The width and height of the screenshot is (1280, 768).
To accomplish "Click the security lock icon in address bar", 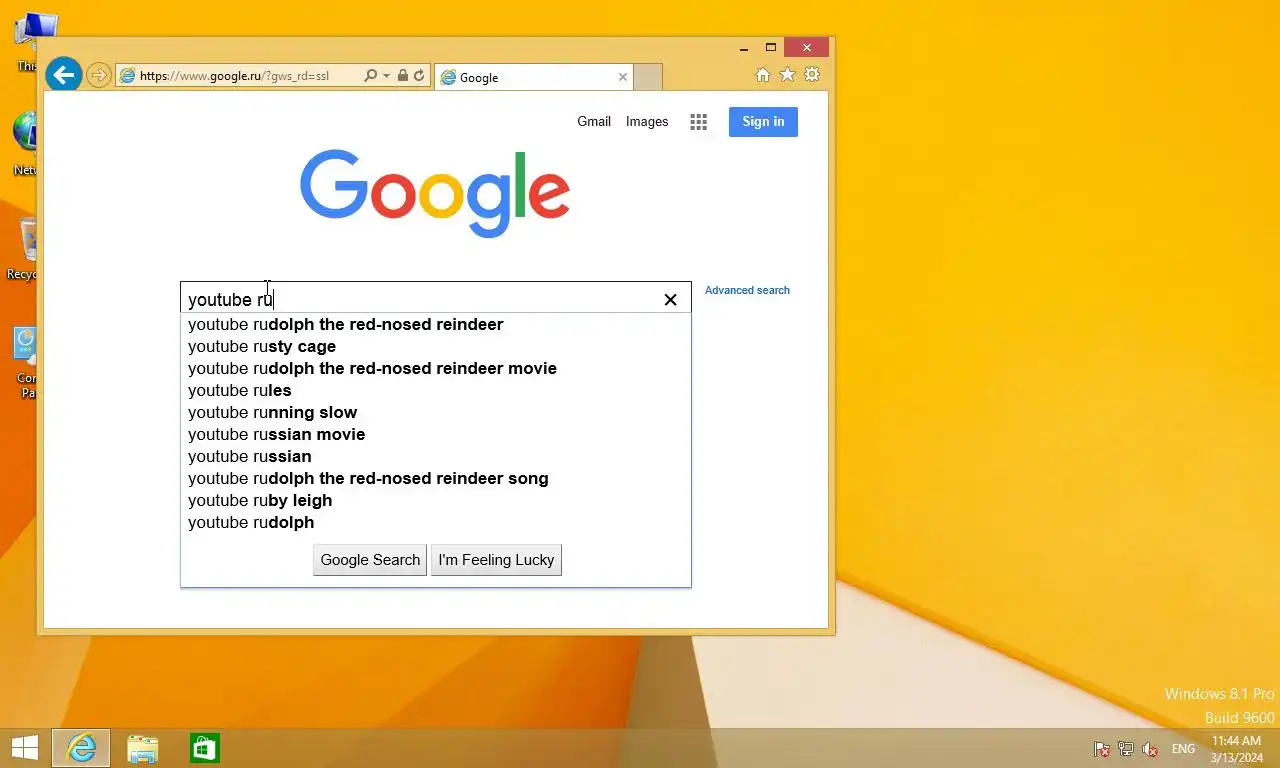I will tap(402, 76).
